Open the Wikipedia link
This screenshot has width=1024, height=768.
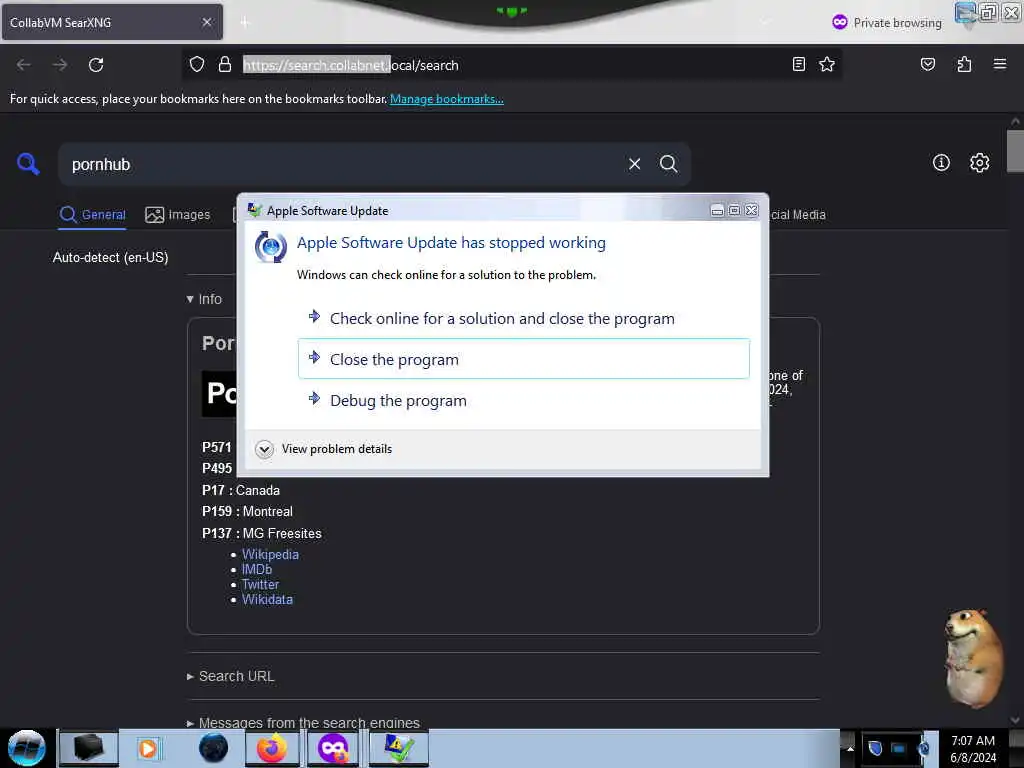(x=270, y=554)
